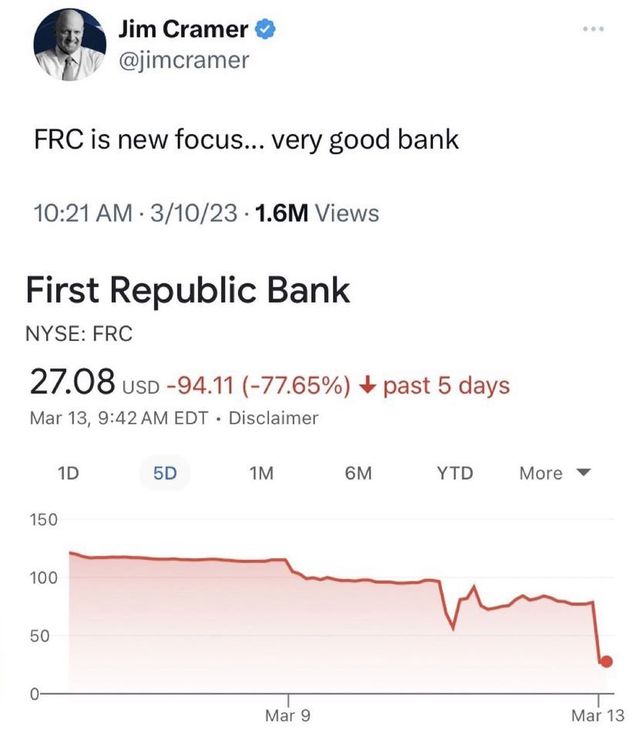Click the Mar 9 axis marker

click(x=287, y=715)
